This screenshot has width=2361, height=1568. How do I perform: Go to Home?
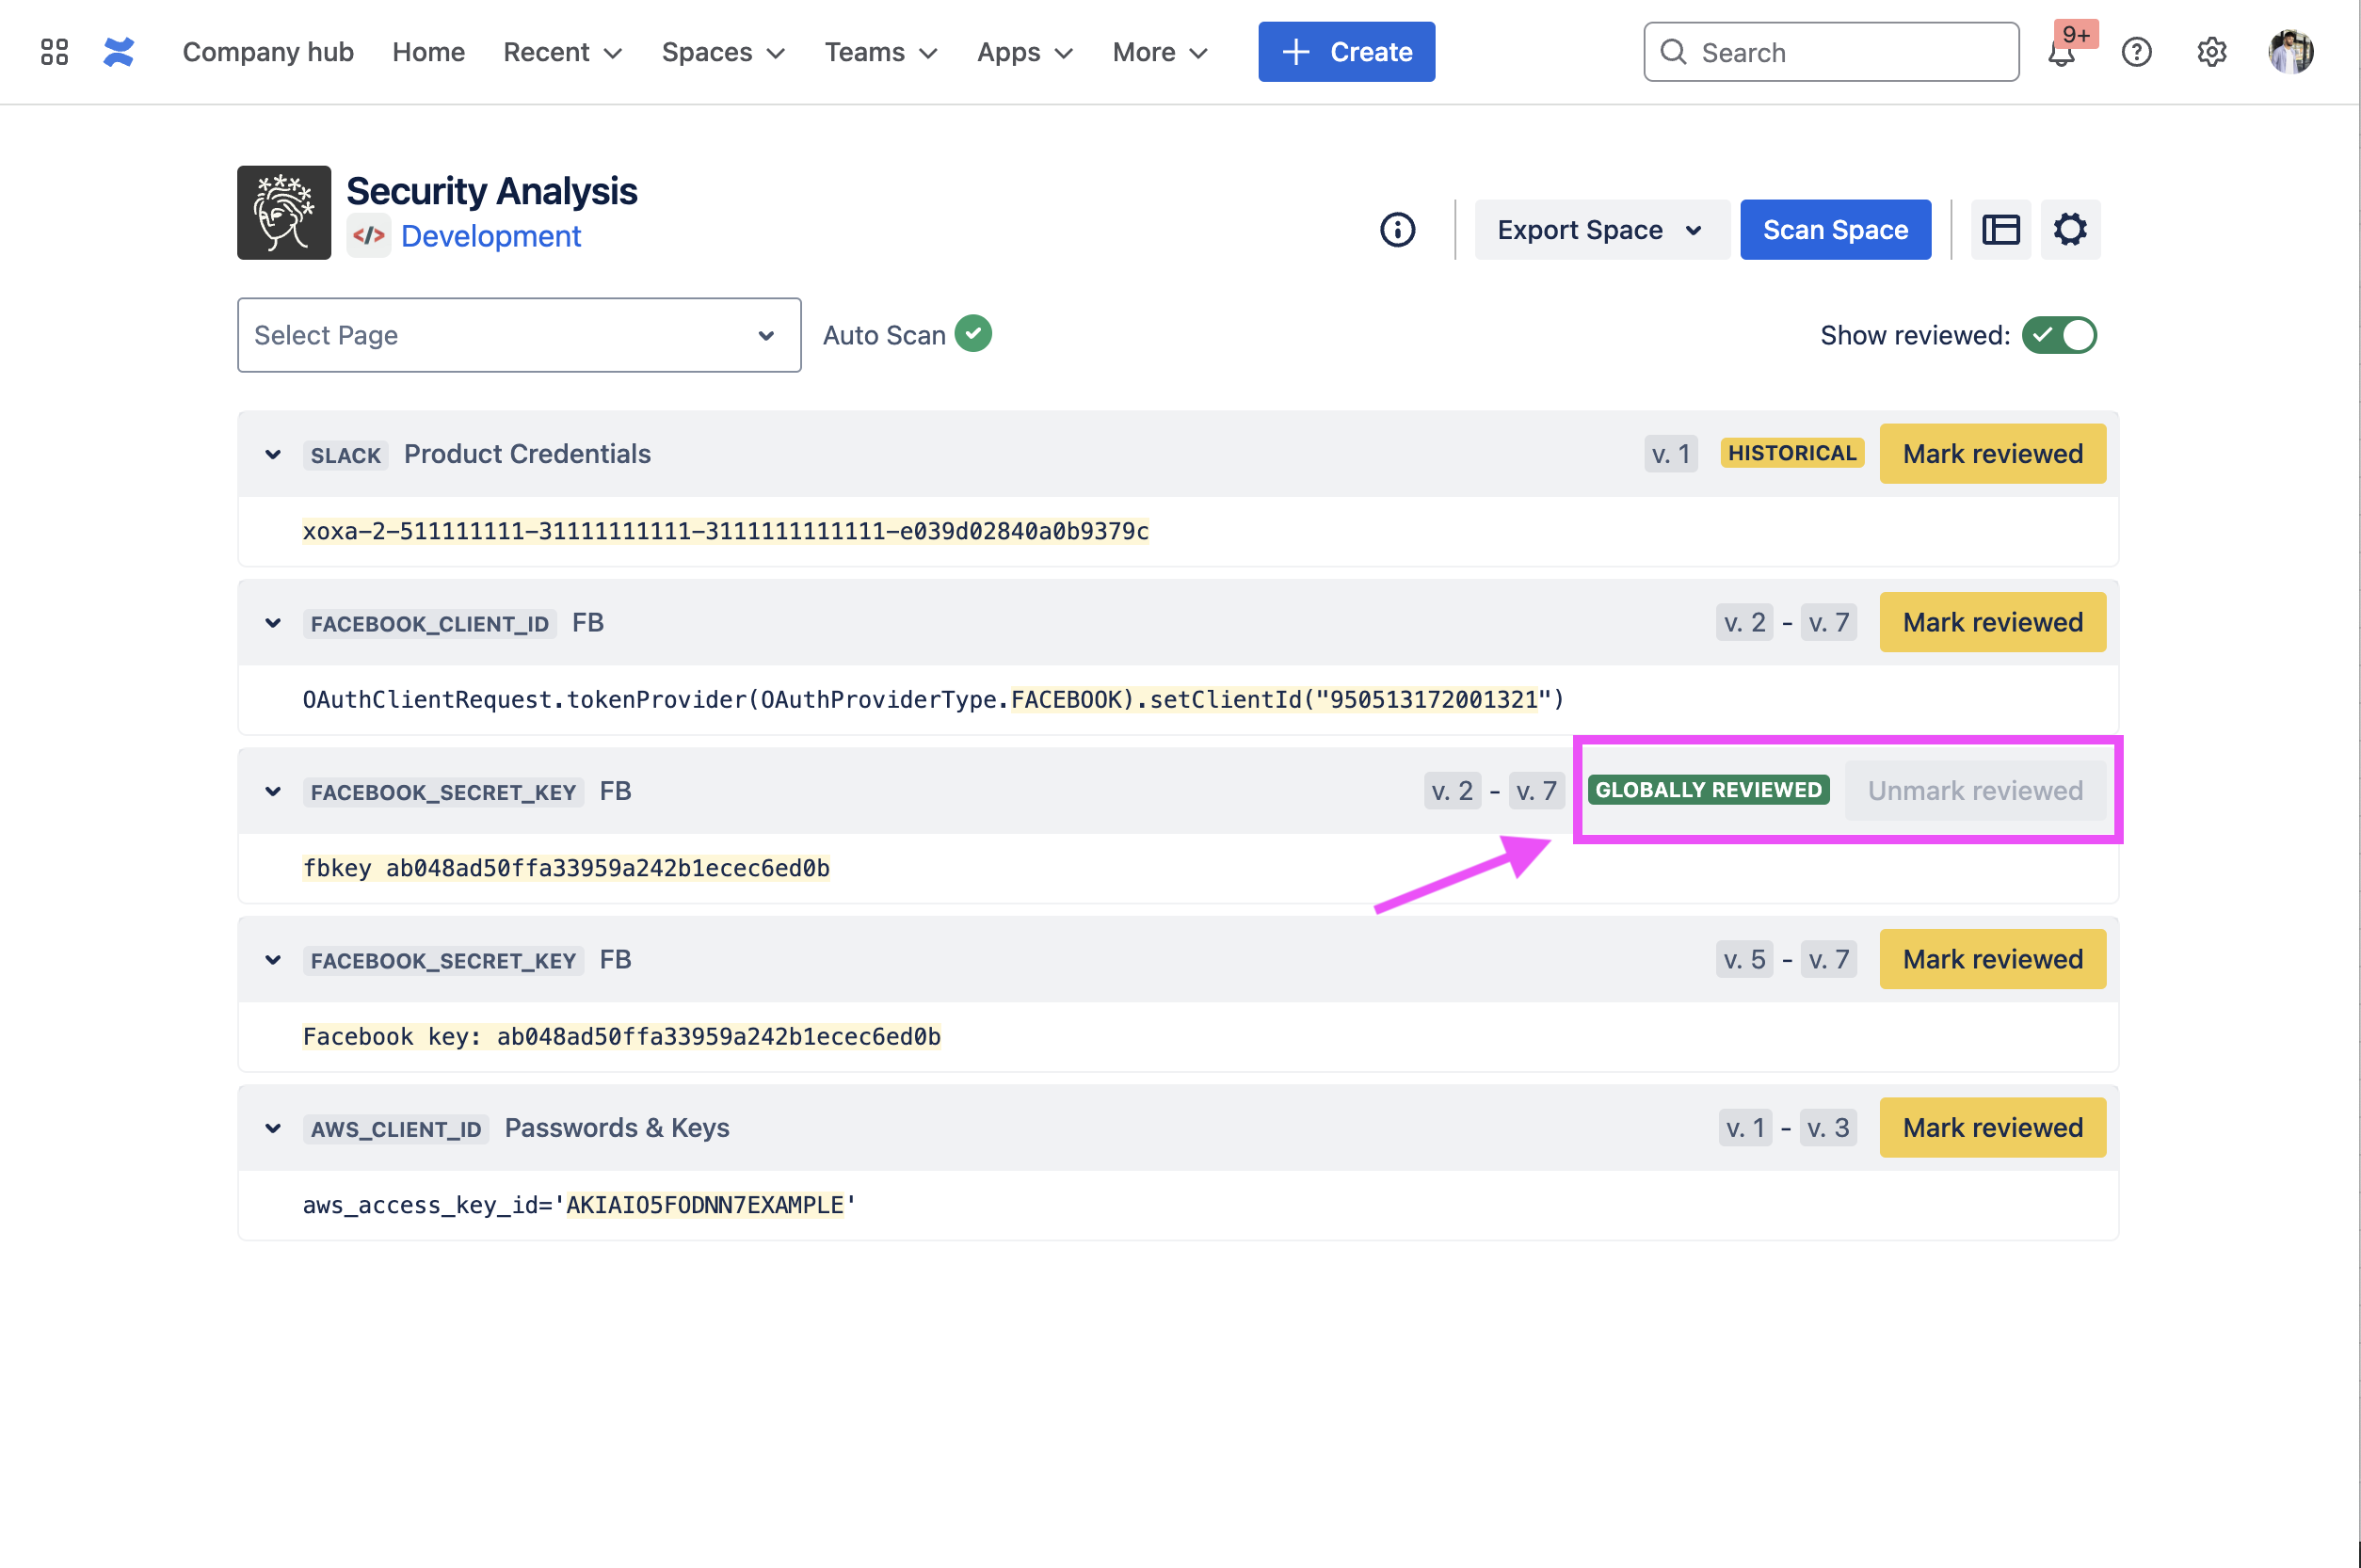click(429, 52)
